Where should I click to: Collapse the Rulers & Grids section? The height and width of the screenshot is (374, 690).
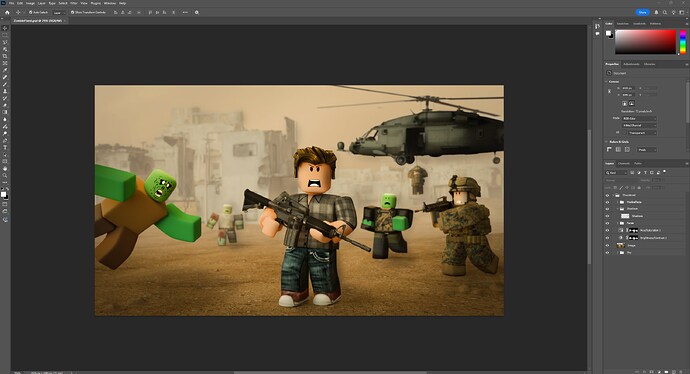point(606,142)
